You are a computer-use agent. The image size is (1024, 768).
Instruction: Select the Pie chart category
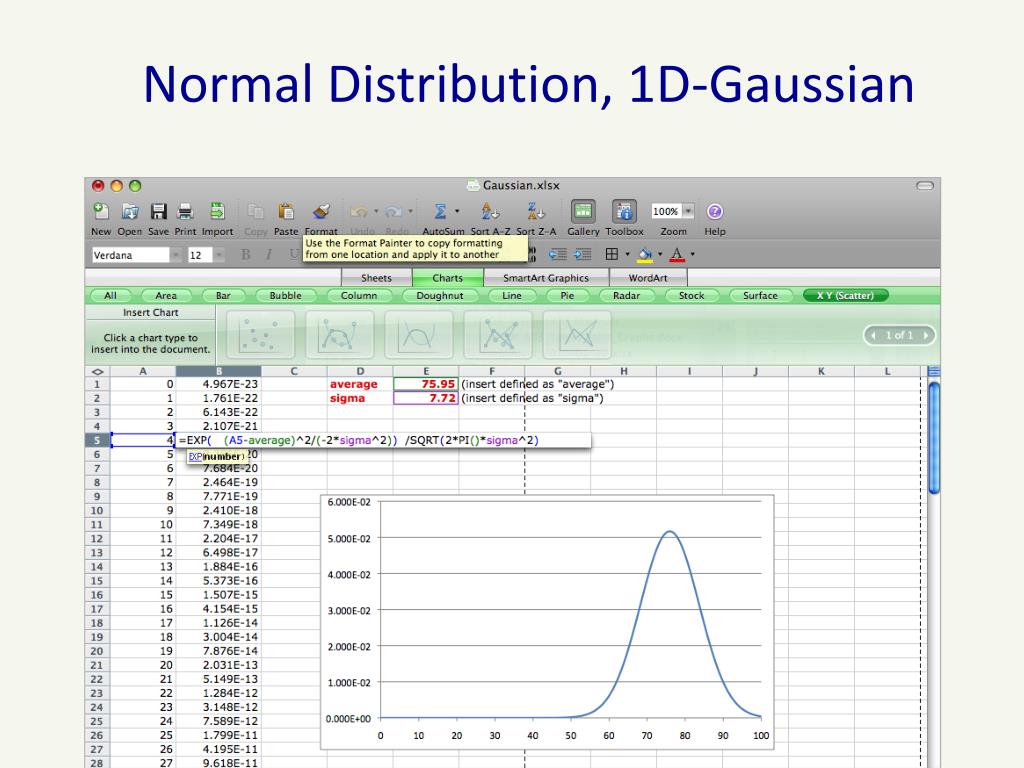pyautogui.click(x=568, y=295)
